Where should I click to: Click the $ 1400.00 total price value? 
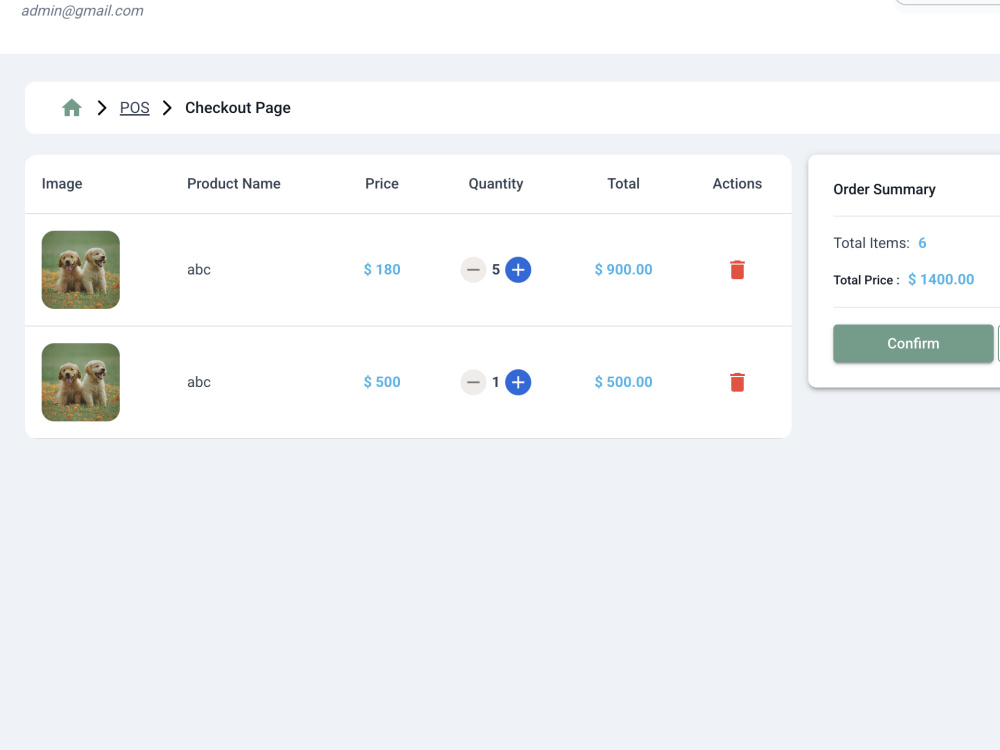tap(941, 279)
